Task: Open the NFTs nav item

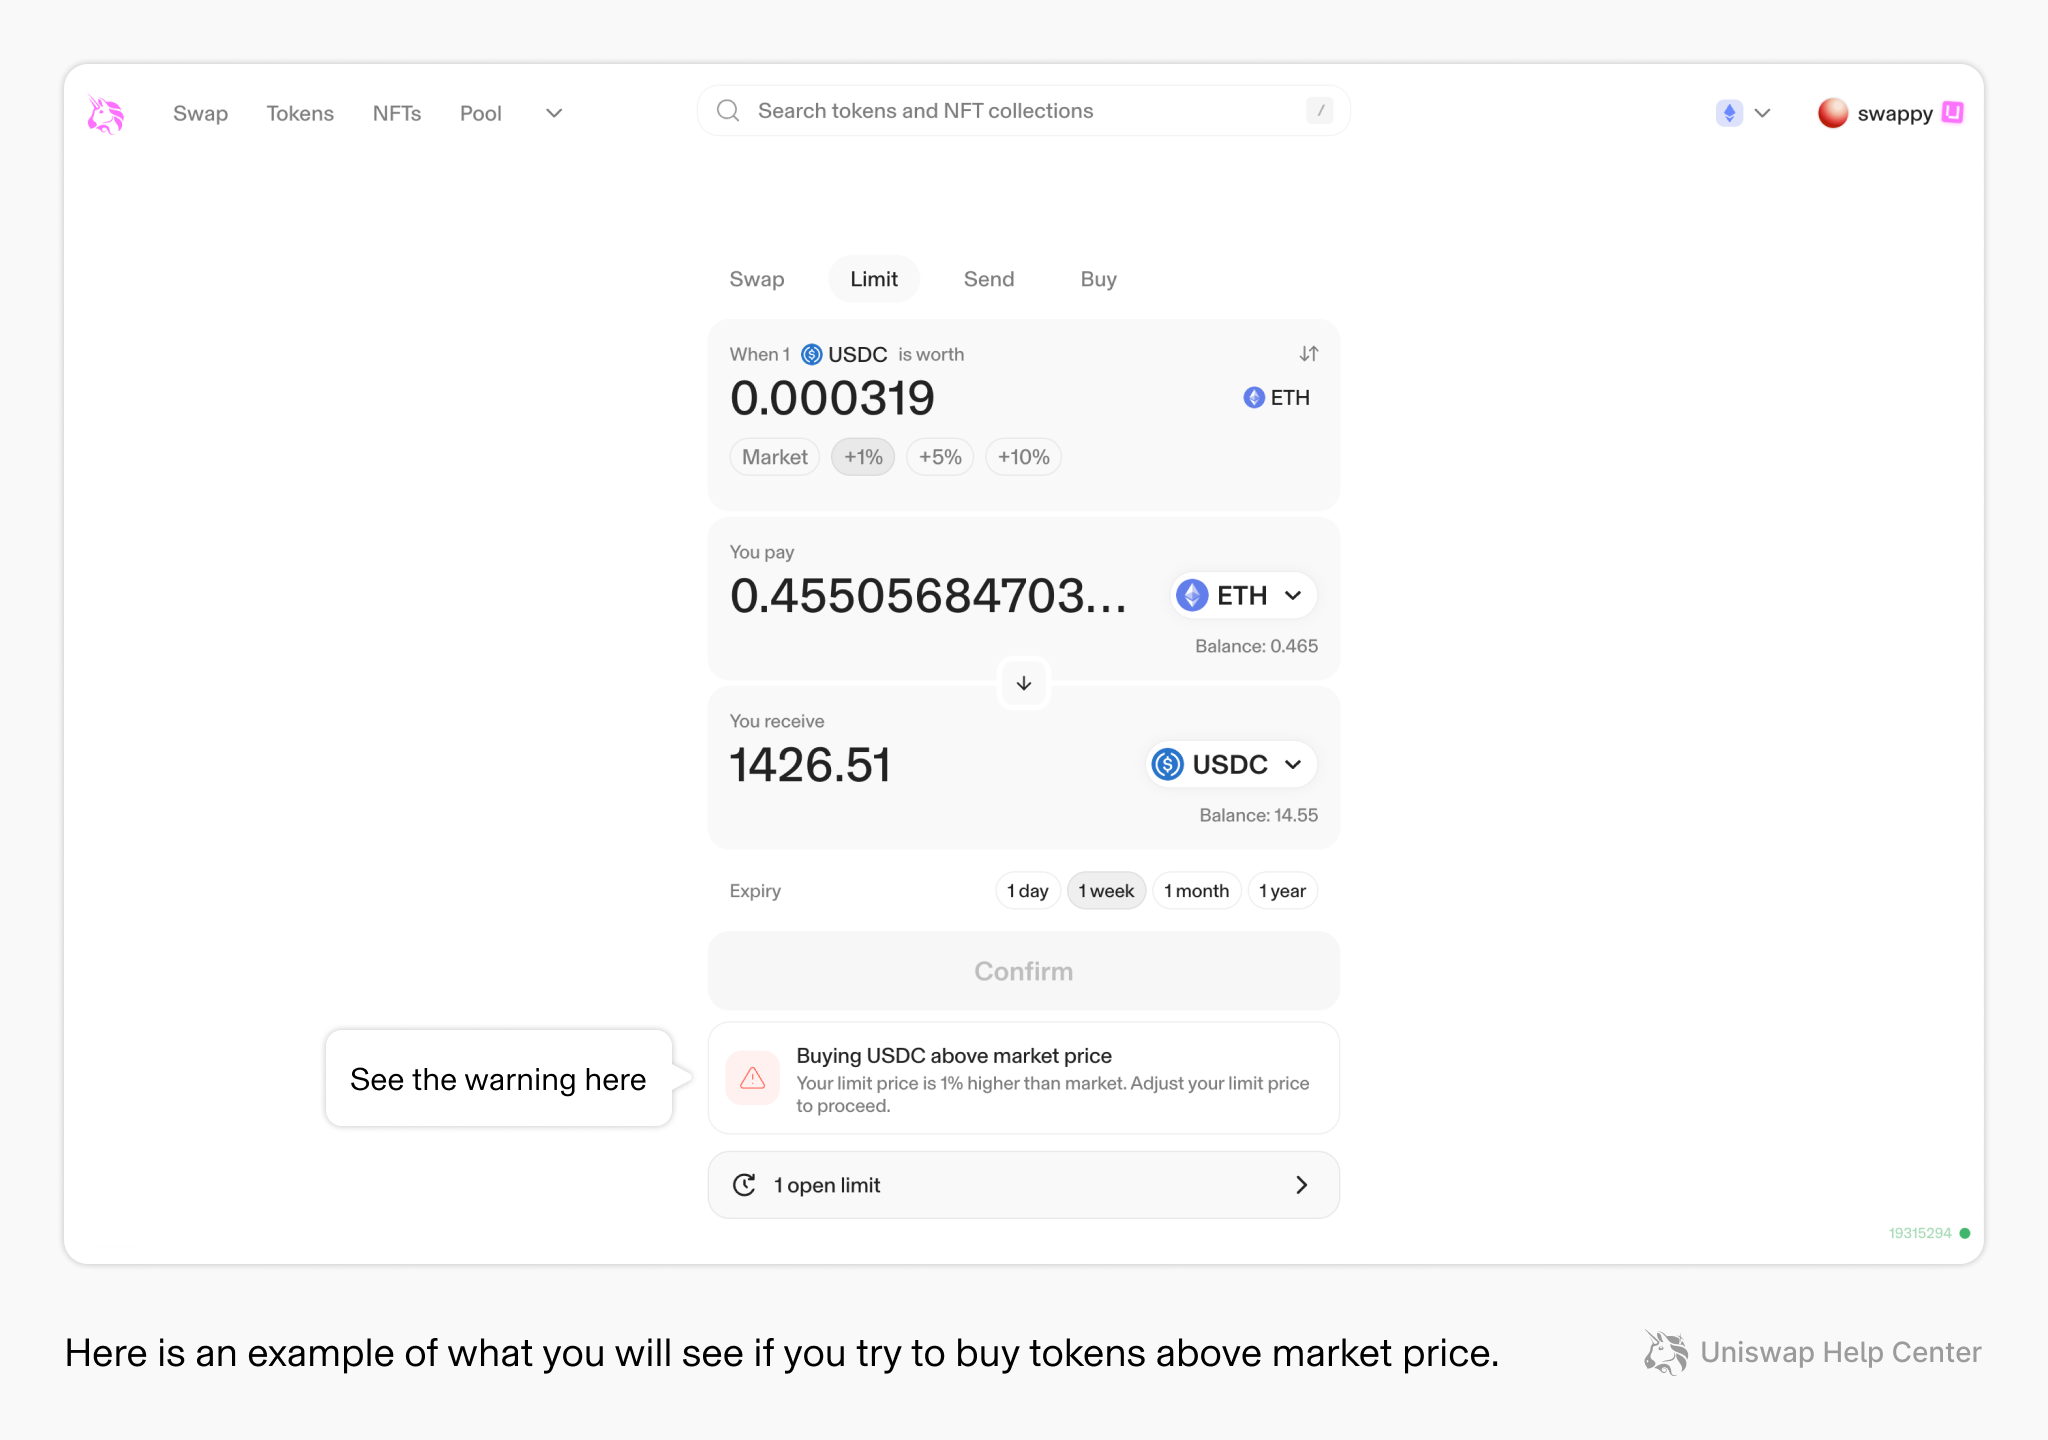Action: [397, 113]
